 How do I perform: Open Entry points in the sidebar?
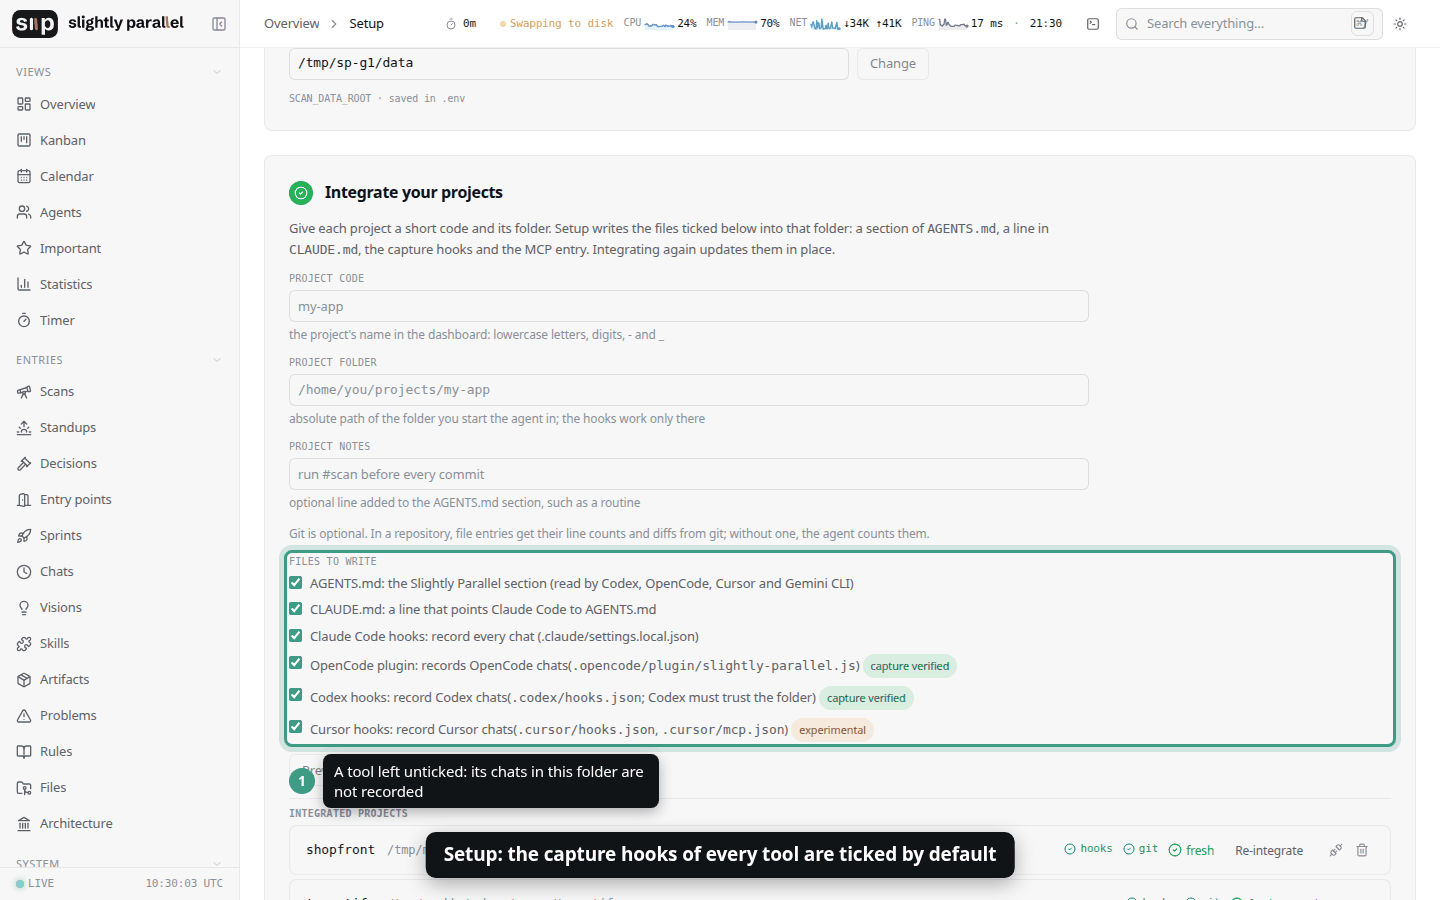120,499
